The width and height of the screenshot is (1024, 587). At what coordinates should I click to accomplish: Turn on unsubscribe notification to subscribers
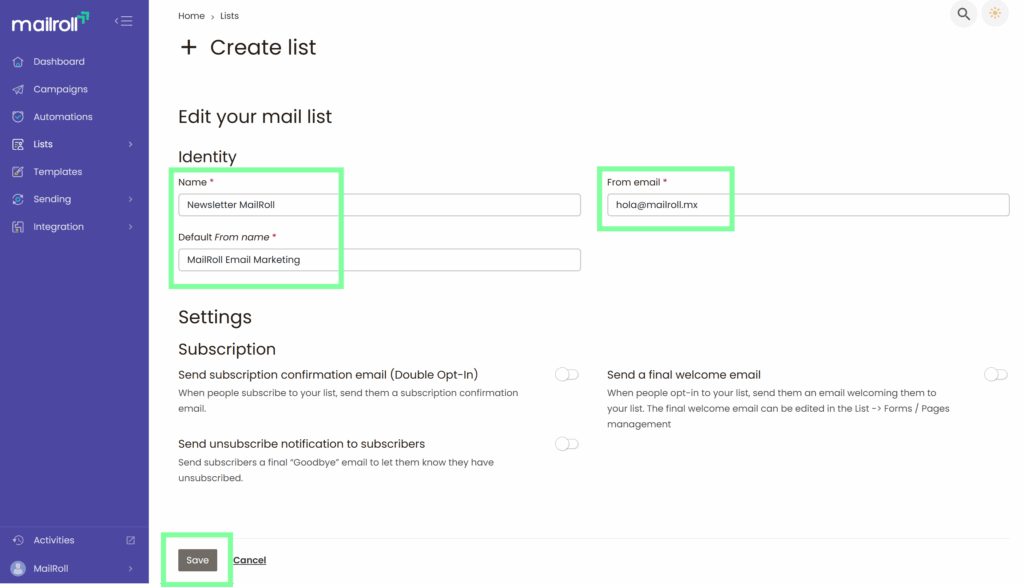(x=566, y=444)
